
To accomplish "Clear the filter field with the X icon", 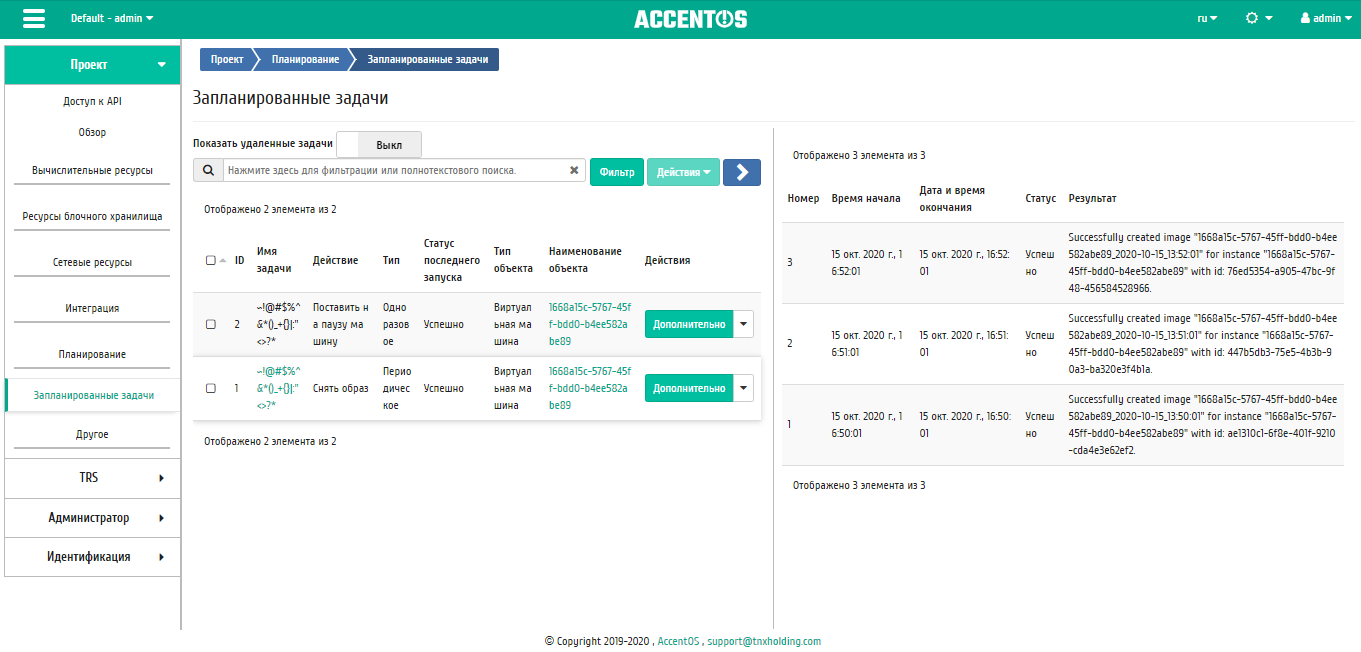I will point(574,171).
